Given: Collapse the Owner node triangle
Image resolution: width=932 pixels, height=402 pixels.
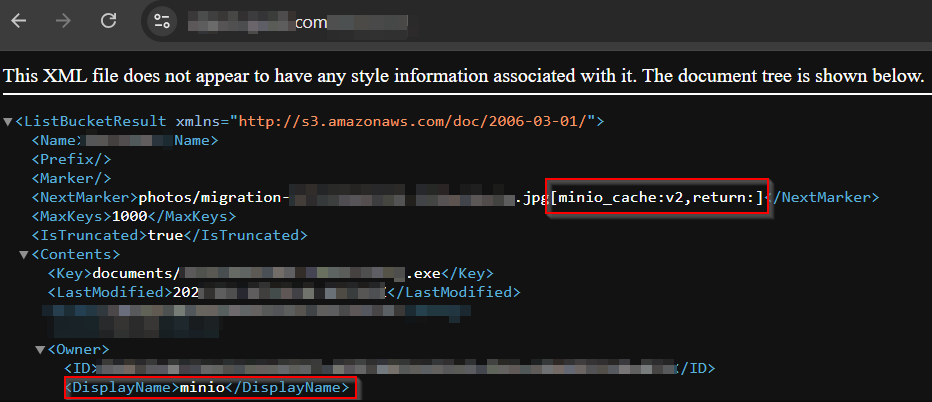Looking at the screenshot, I should pos(40,350).
